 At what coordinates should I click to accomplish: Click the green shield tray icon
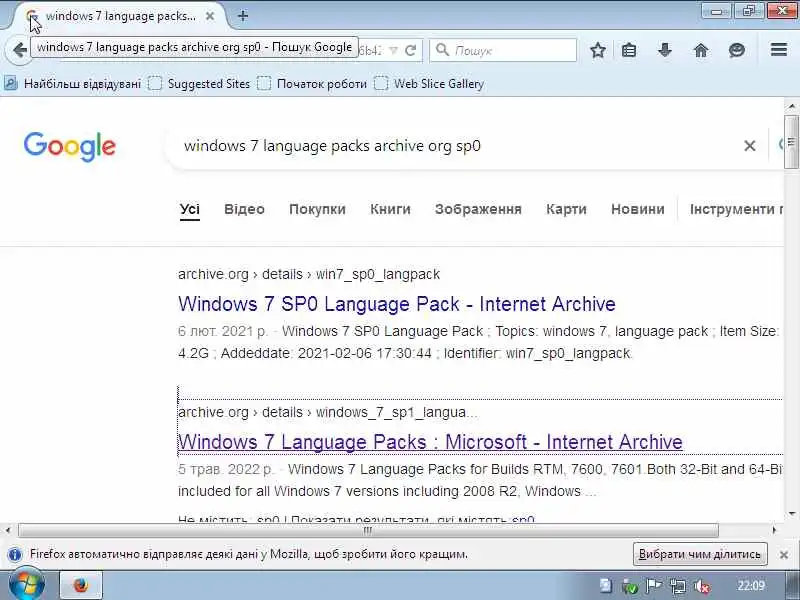click(x=631, y=587)
